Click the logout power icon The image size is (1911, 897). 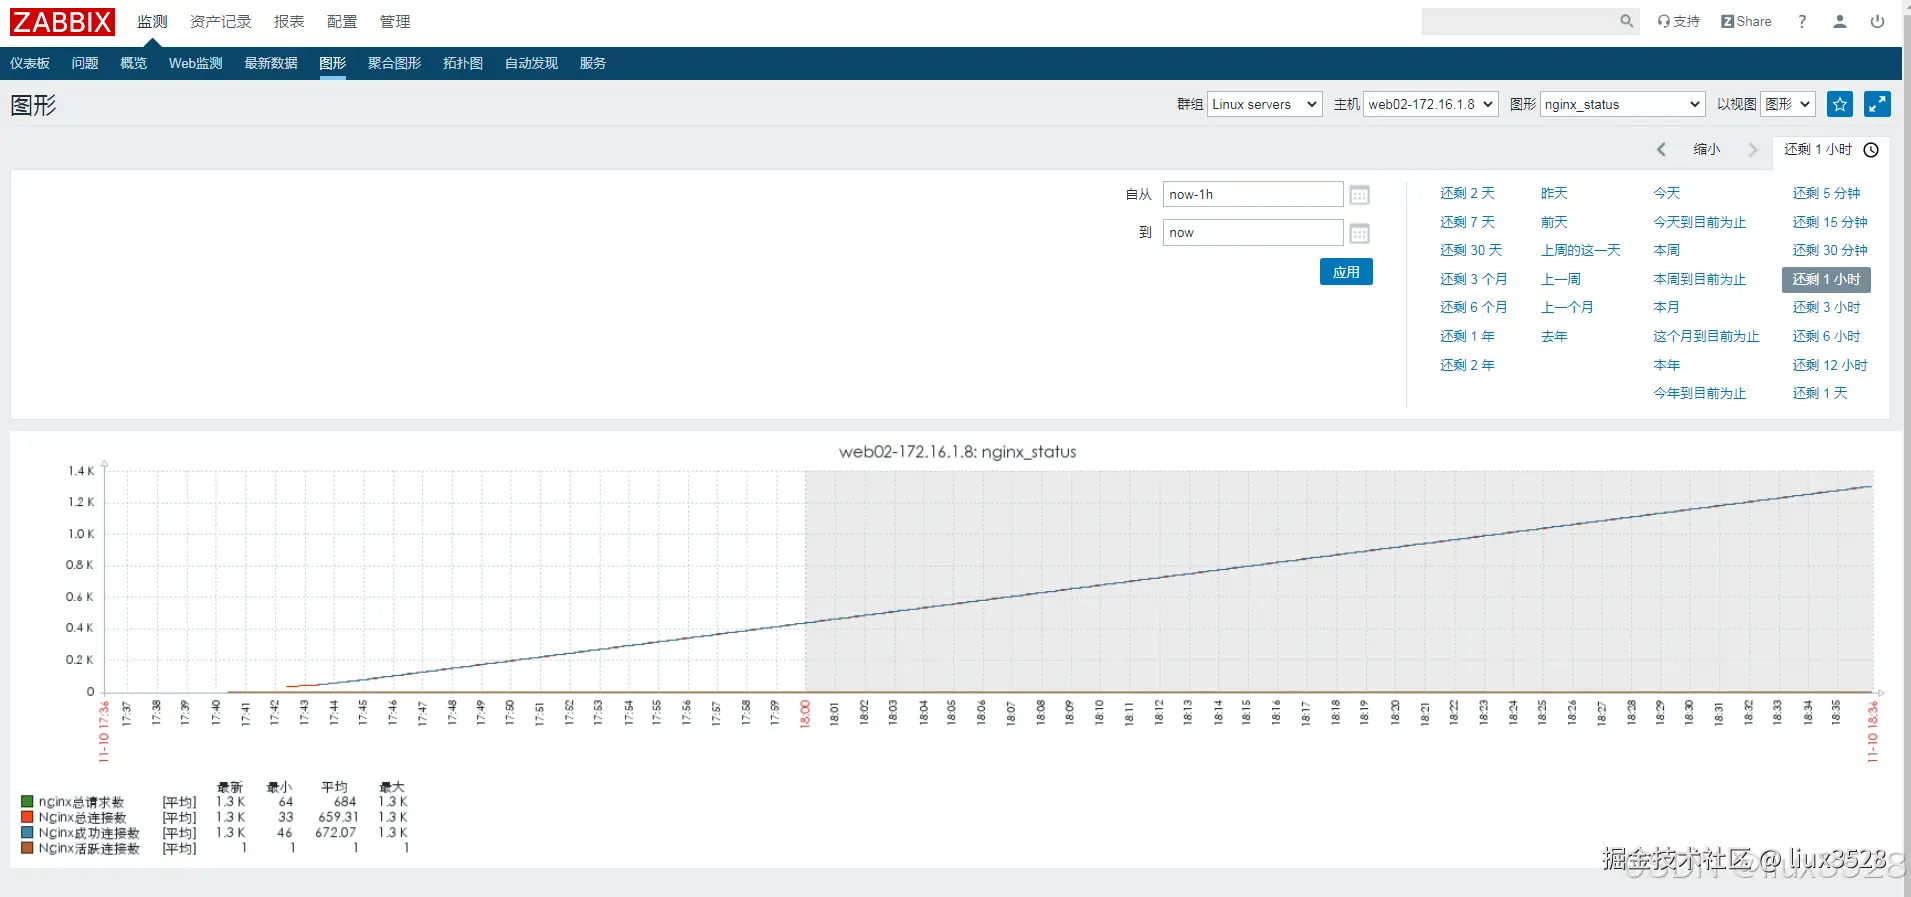[1877, 21]
